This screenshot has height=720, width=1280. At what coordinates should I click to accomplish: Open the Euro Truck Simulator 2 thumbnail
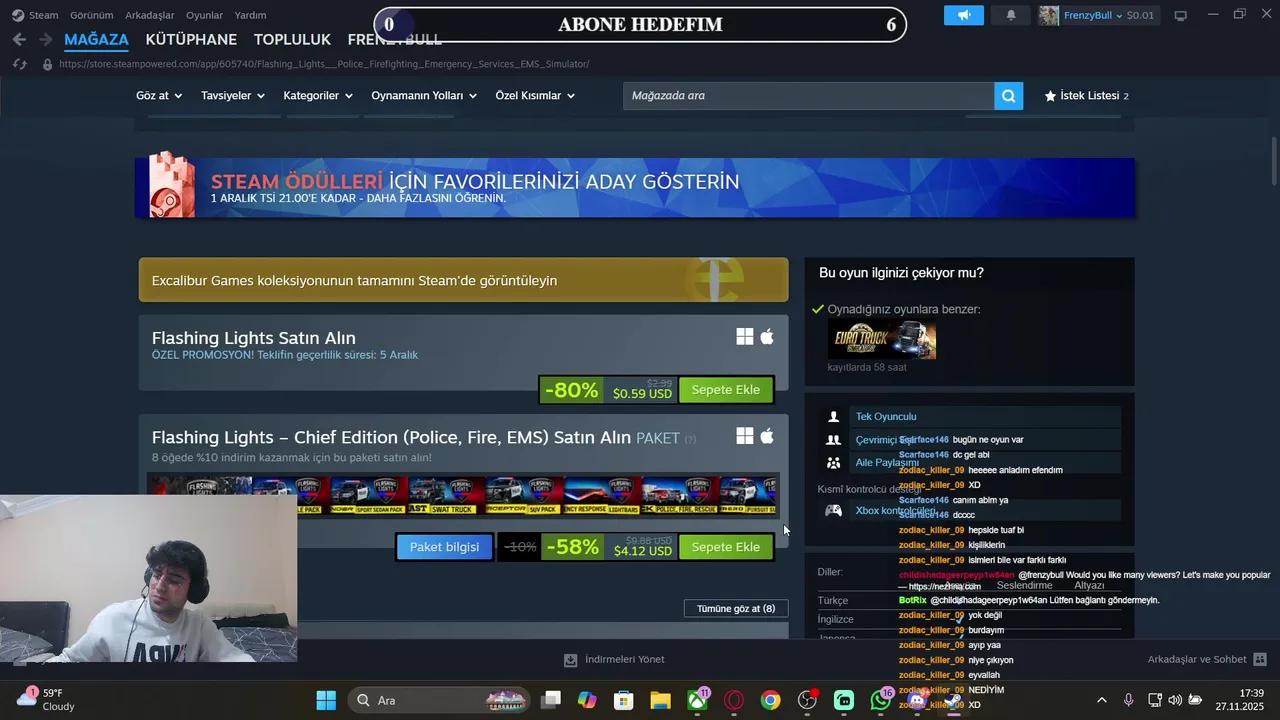point(882,340)
